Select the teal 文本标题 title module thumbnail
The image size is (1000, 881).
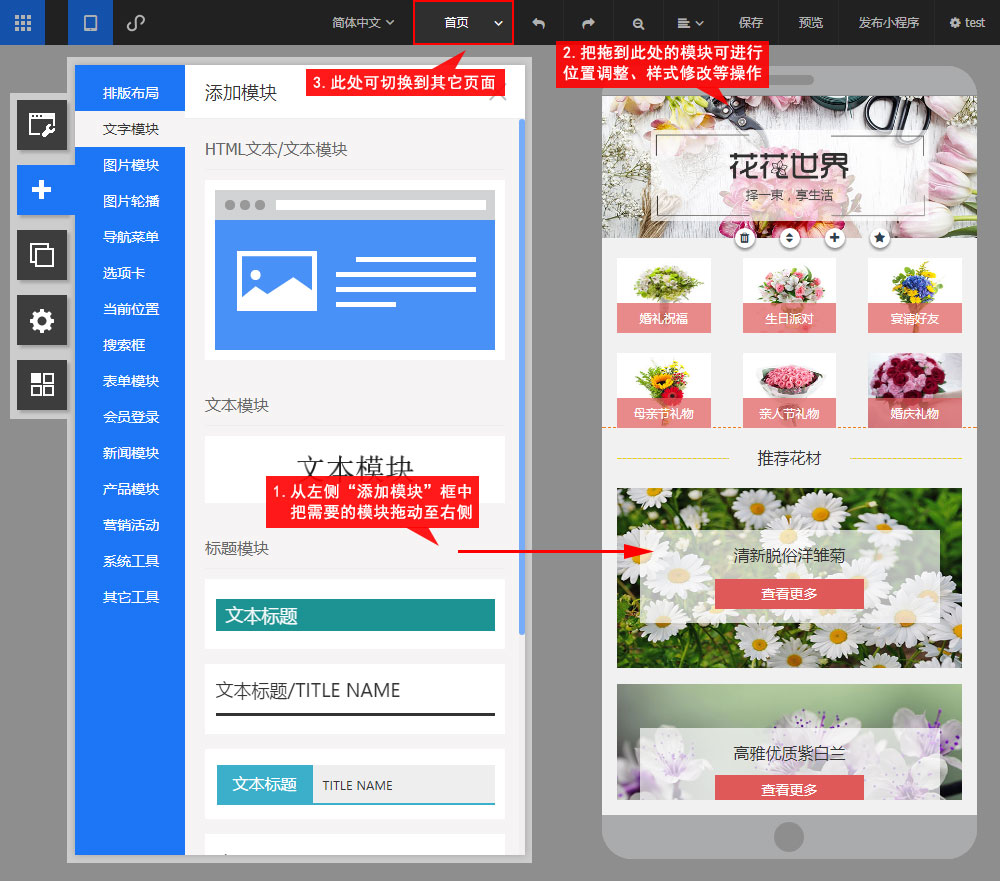[355, 615]
